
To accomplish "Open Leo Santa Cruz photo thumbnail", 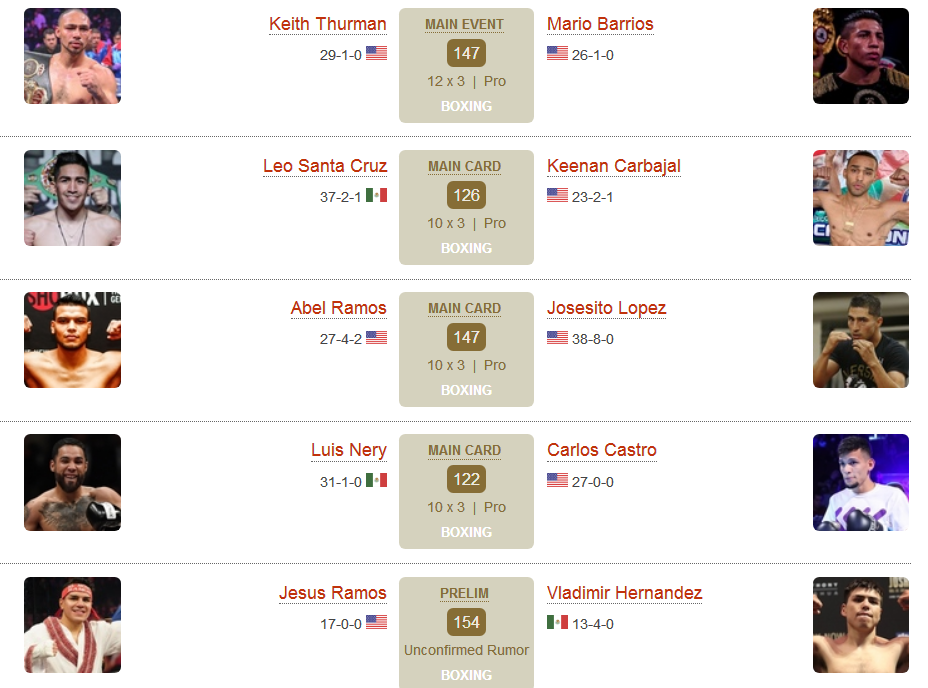I will click(x=72, y=198).
